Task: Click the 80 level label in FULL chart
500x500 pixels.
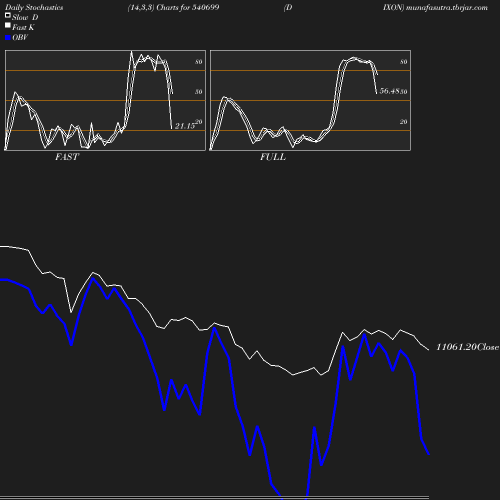Action: tap(403, 62)
